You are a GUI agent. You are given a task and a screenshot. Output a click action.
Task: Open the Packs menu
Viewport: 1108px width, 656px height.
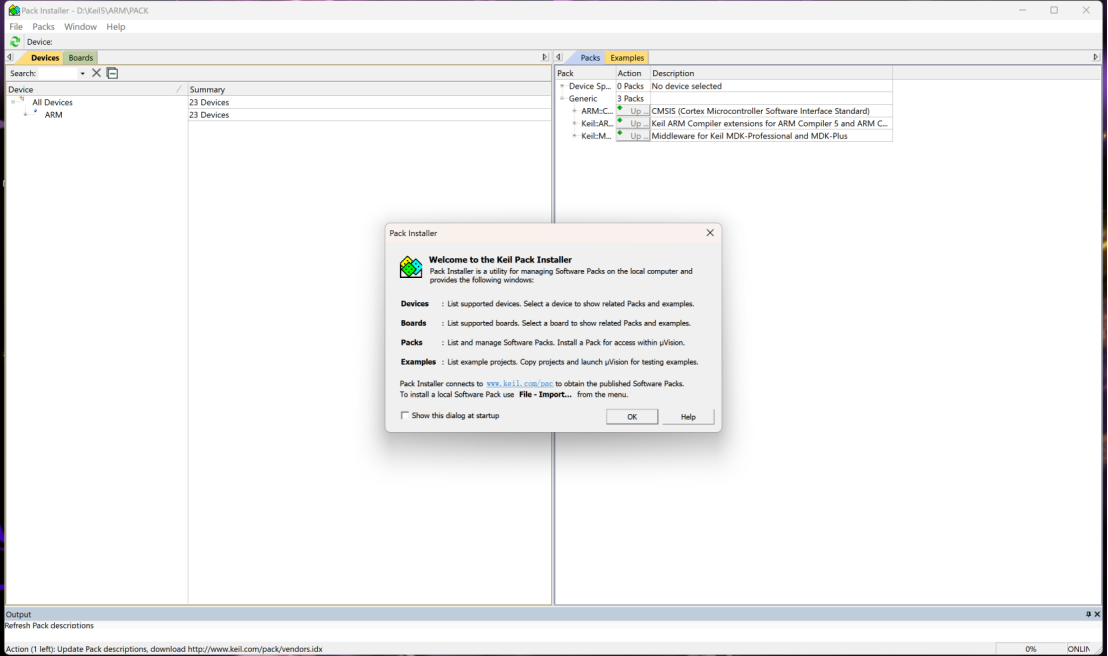coord(43,27)
